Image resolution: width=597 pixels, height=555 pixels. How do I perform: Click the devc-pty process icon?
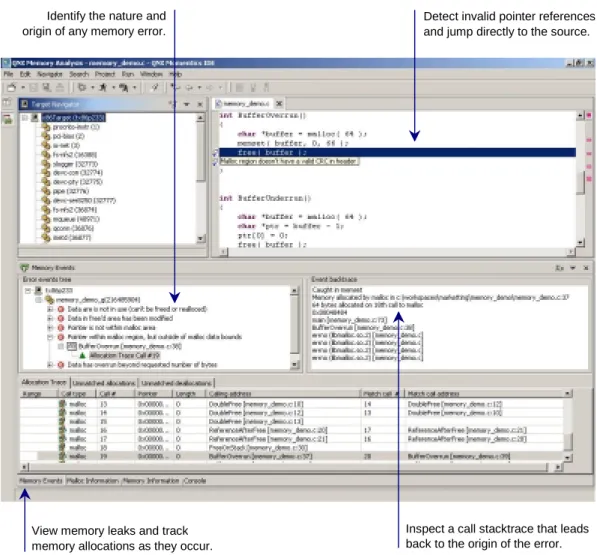pyautogui.click(x=46, y=182)
